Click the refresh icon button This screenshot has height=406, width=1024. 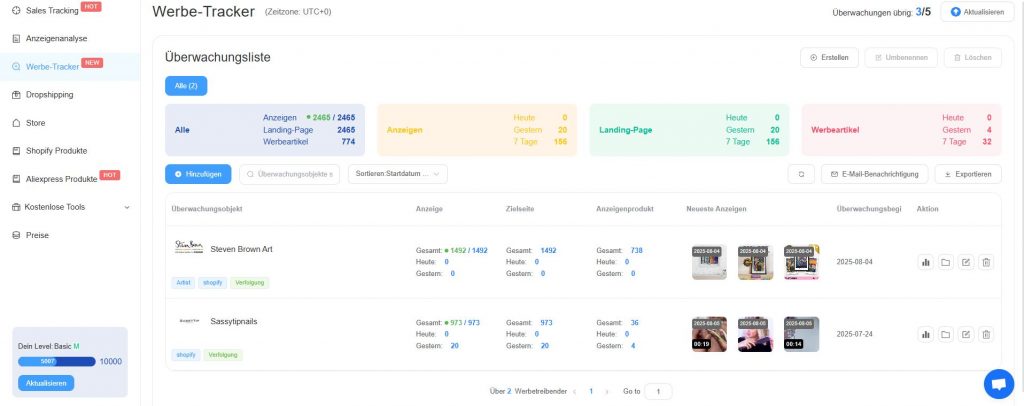[x=801, y=174]
